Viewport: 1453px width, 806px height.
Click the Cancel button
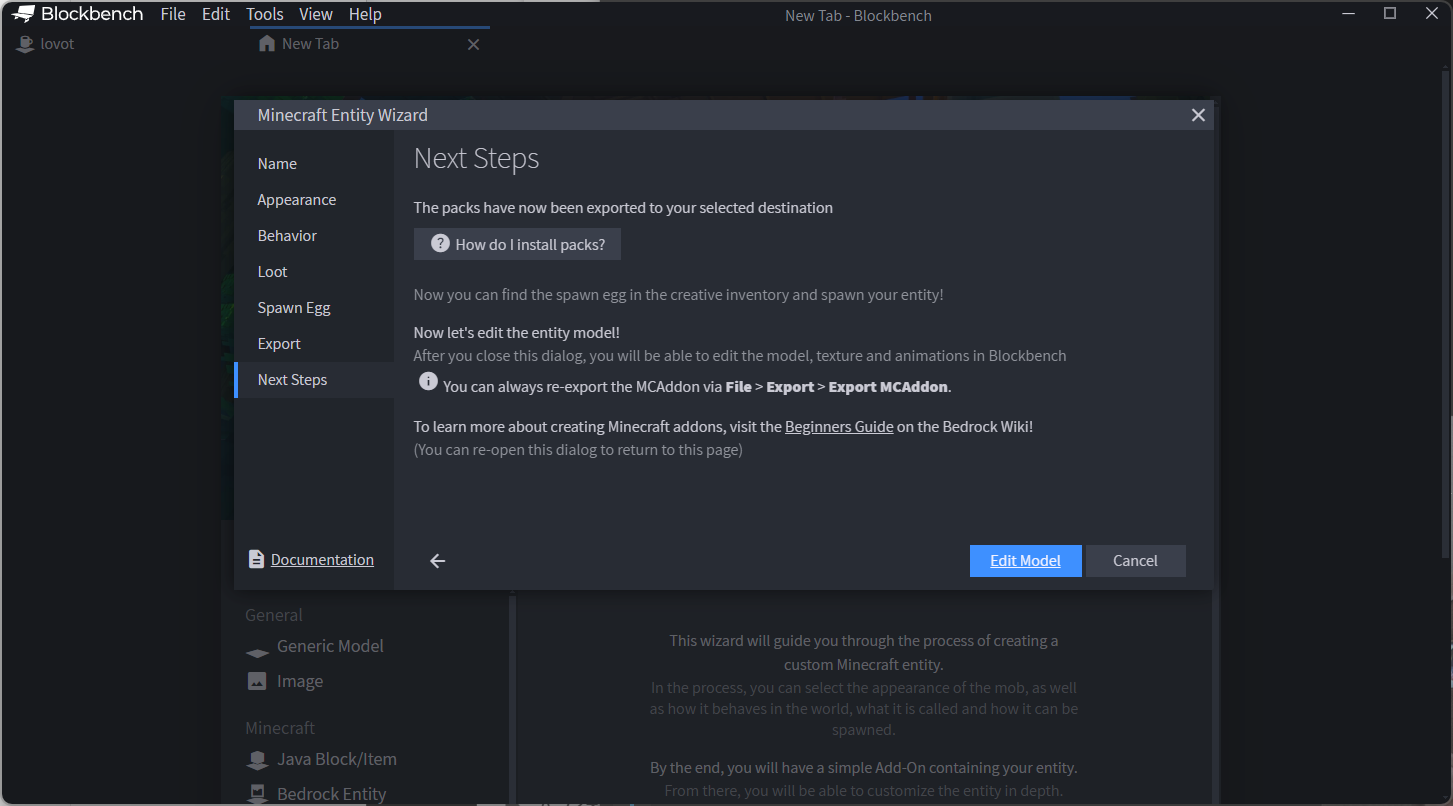[x=1135, y=561]
